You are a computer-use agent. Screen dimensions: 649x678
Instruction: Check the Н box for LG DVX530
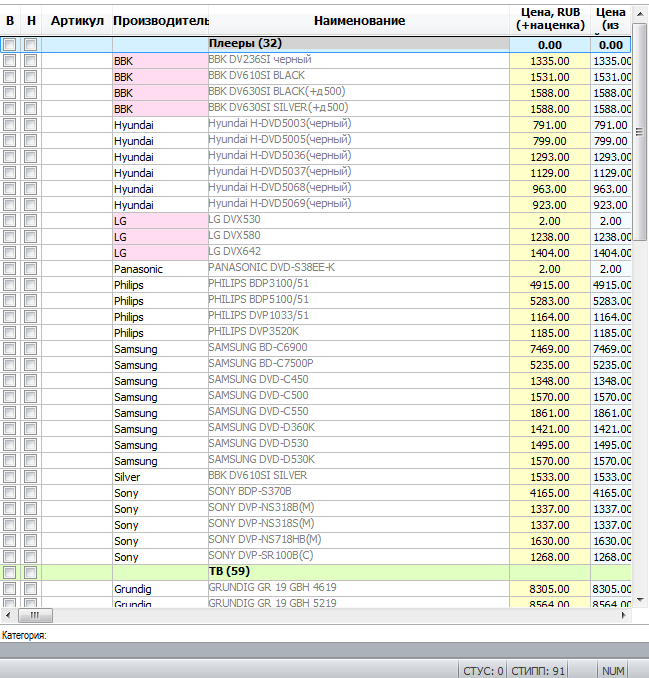(x=30, y=221)
